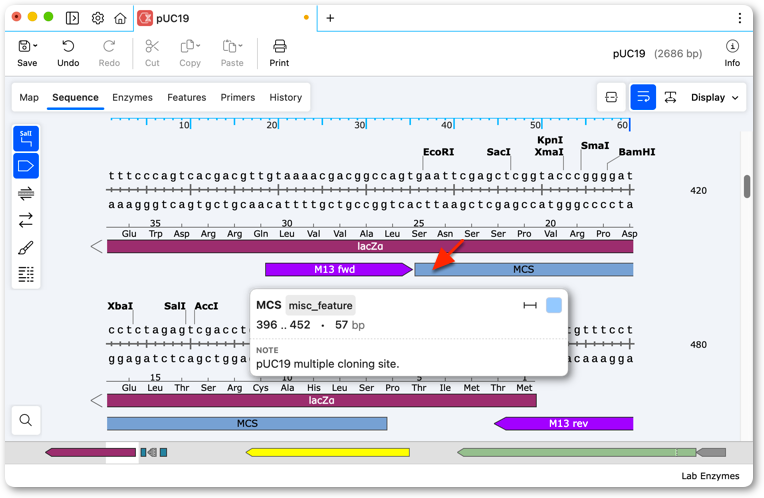
Task: Click the XmaI enzyme label
Action: click(549, 152)
